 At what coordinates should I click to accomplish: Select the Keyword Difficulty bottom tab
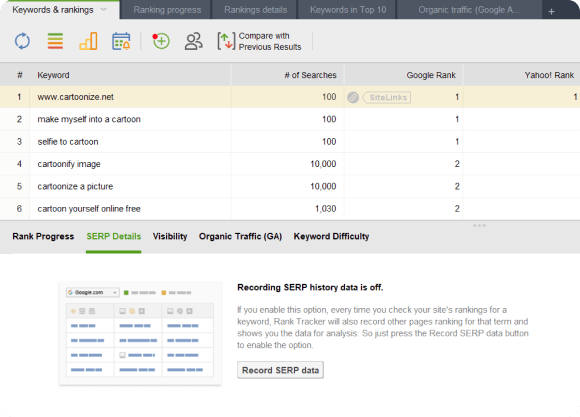[x=331, y=236]
